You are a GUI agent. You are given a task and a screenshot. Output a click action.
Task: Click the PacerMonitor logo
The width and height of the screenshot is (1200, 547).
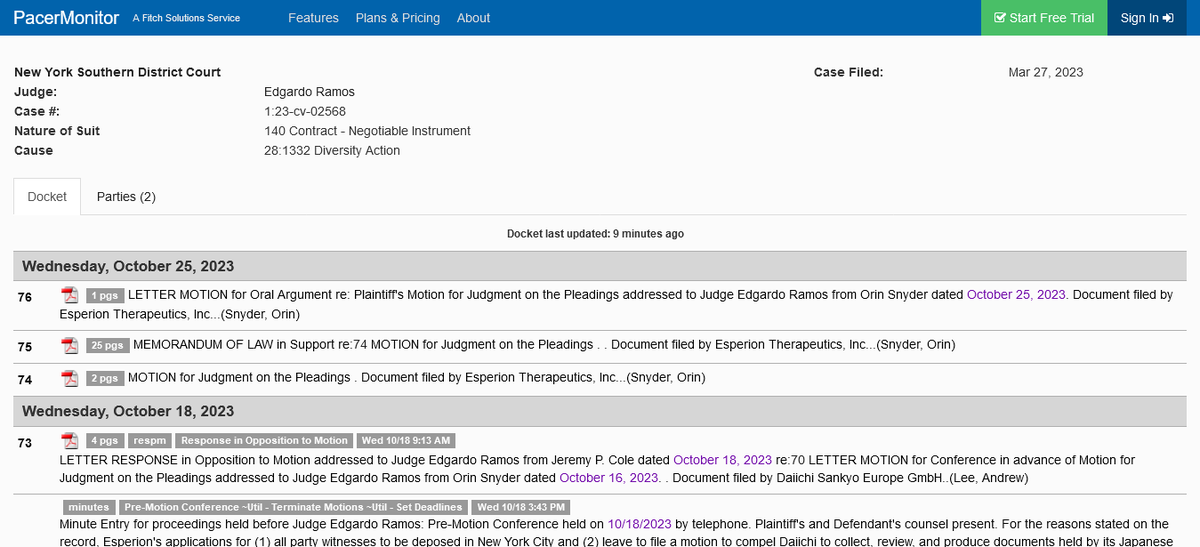coord(66,18)
